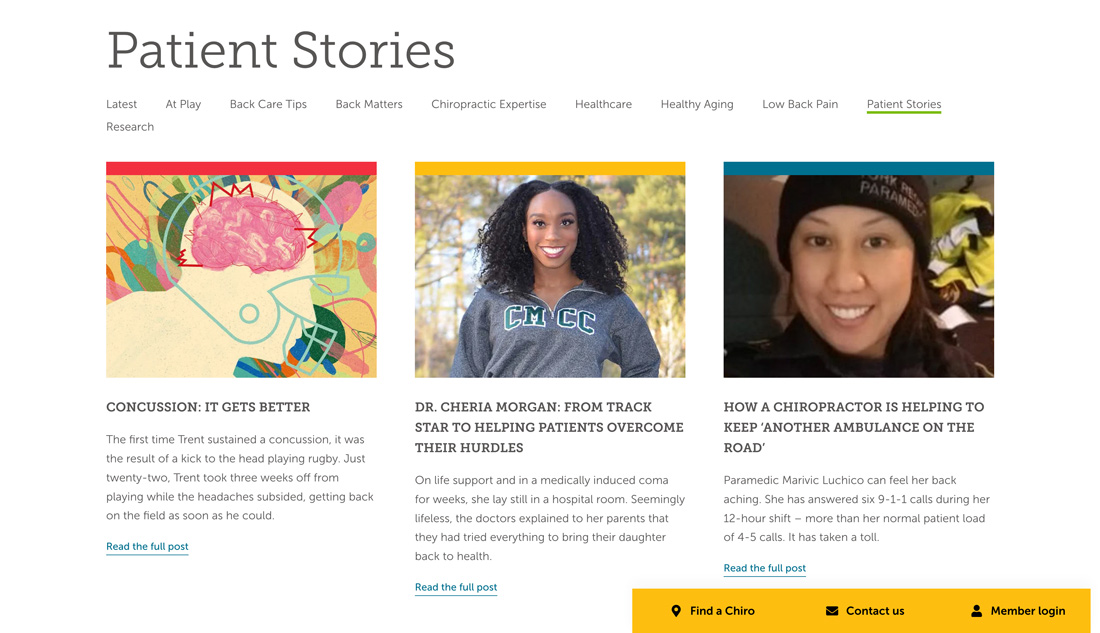
Task: Read the full paramedic ambulance story
Action: 764,568
